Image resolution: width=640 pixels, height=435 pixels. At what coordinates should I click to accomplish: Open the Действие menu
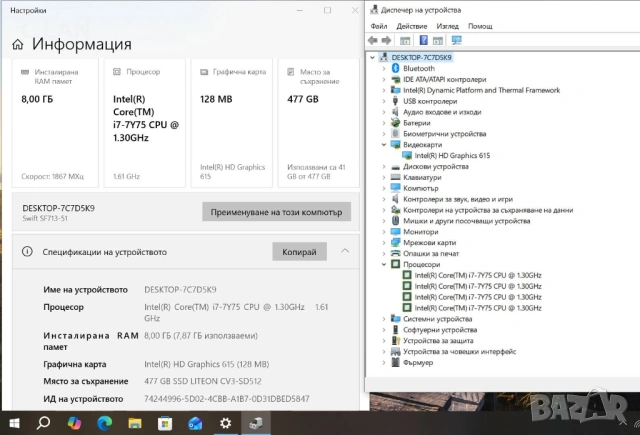(411, 26)
